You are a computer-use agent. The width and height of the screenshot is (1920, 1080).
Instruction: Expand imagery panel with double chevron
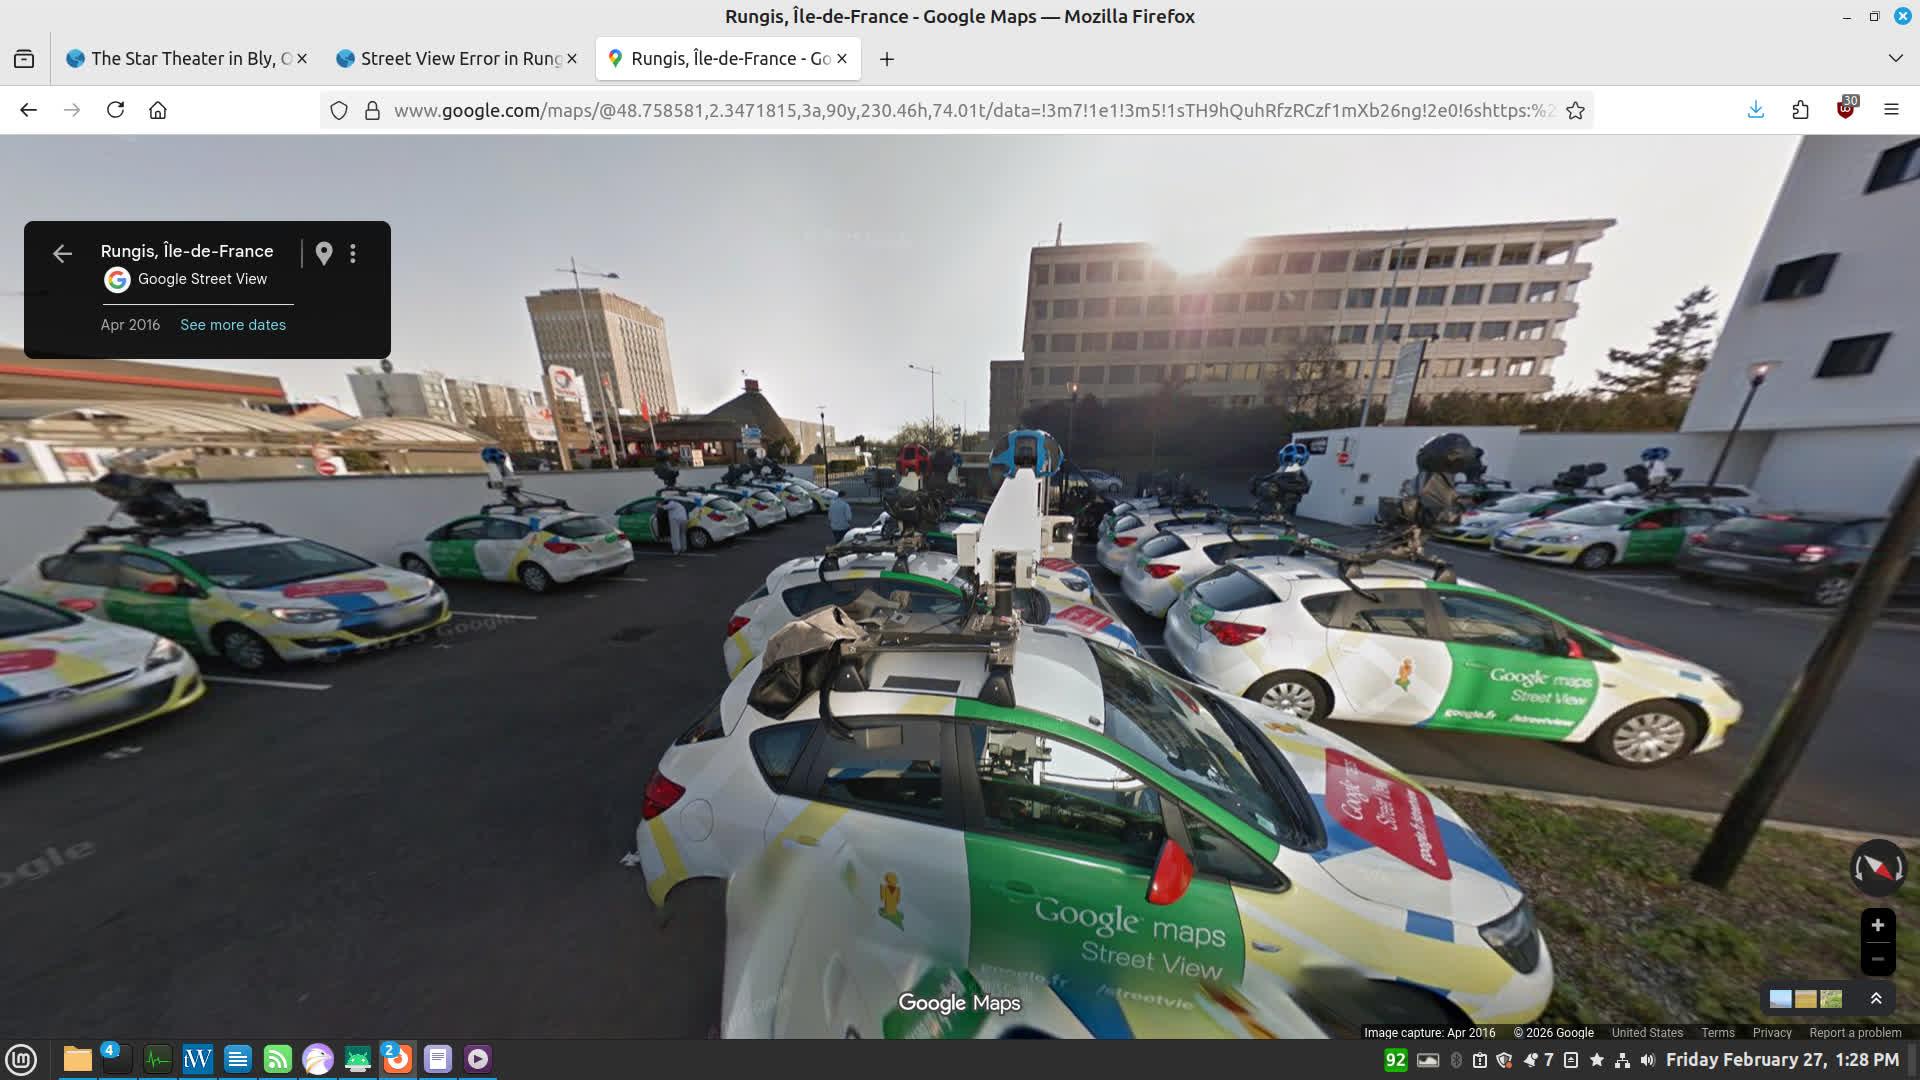coord(1876,999)
